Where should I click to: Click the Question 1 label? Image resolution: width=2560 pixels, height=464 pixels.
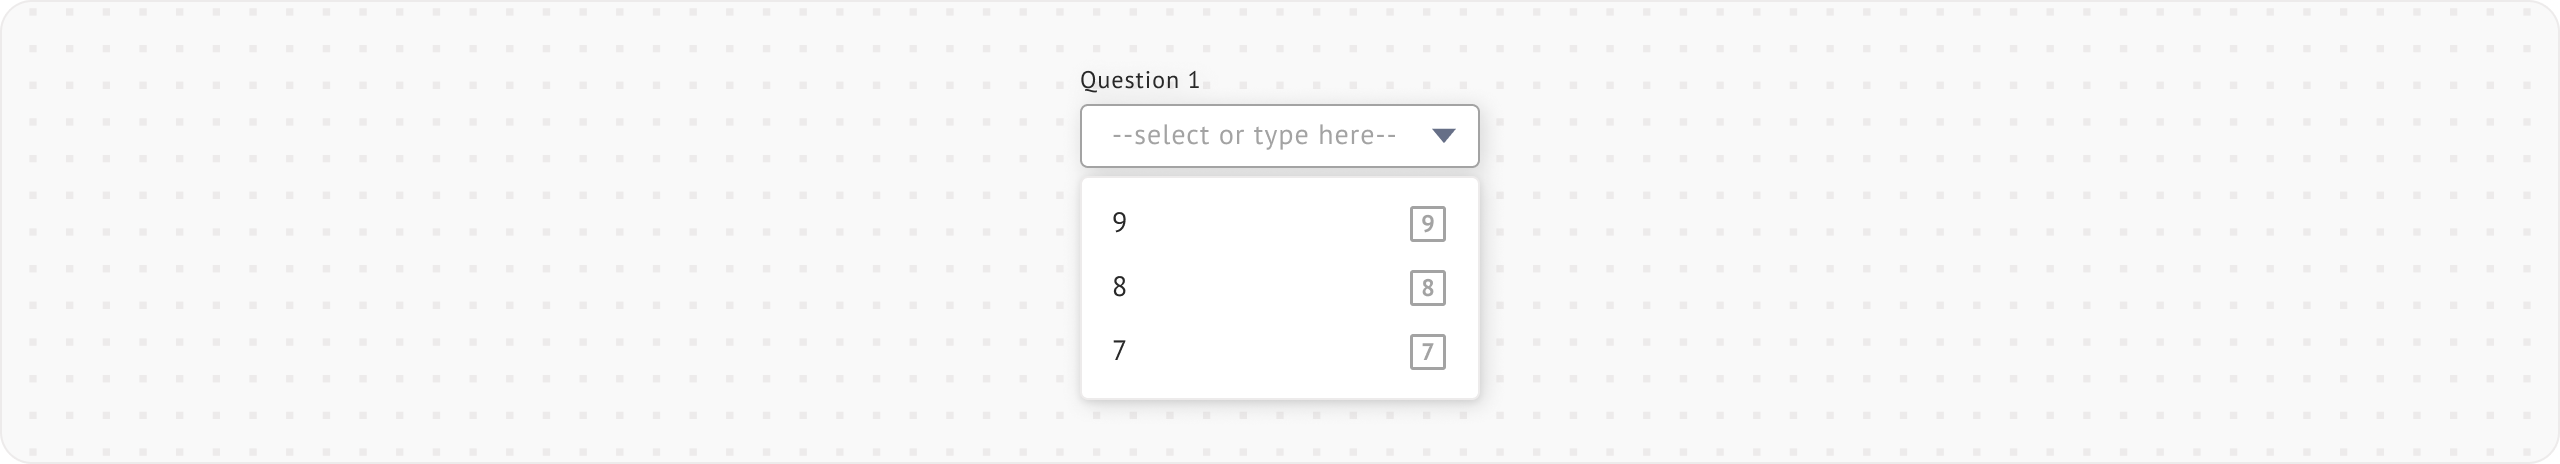[1140, 81]
